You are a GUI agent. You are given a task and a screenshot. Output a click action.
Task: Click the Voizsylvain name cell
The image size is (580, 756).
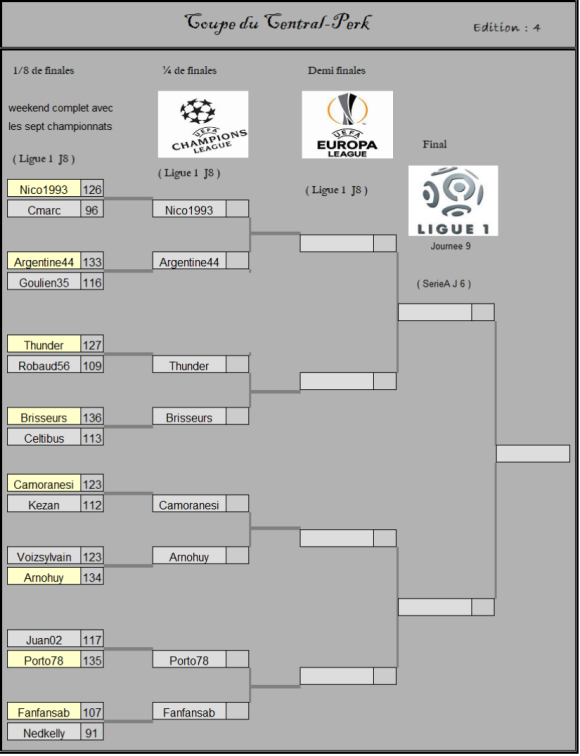pos(44,556)
